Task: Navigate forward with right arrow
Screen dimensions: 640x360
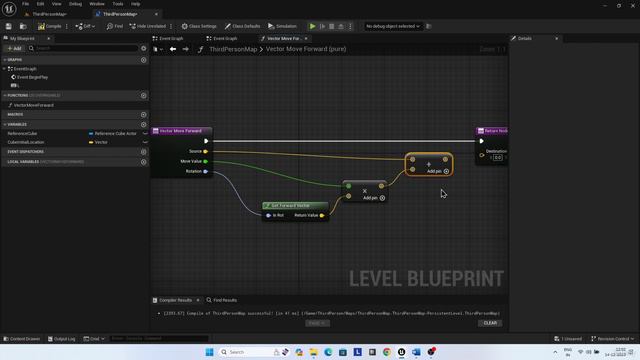Action: (186, 49)
